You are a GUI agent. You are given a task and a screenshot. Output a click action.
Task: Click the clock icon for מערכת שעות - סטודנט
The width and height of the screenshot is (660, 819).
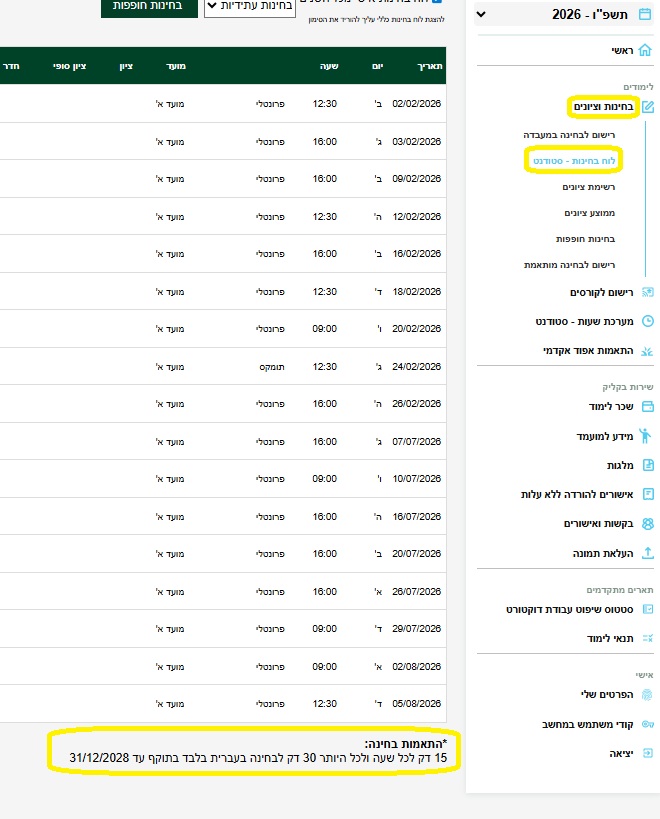648,321
